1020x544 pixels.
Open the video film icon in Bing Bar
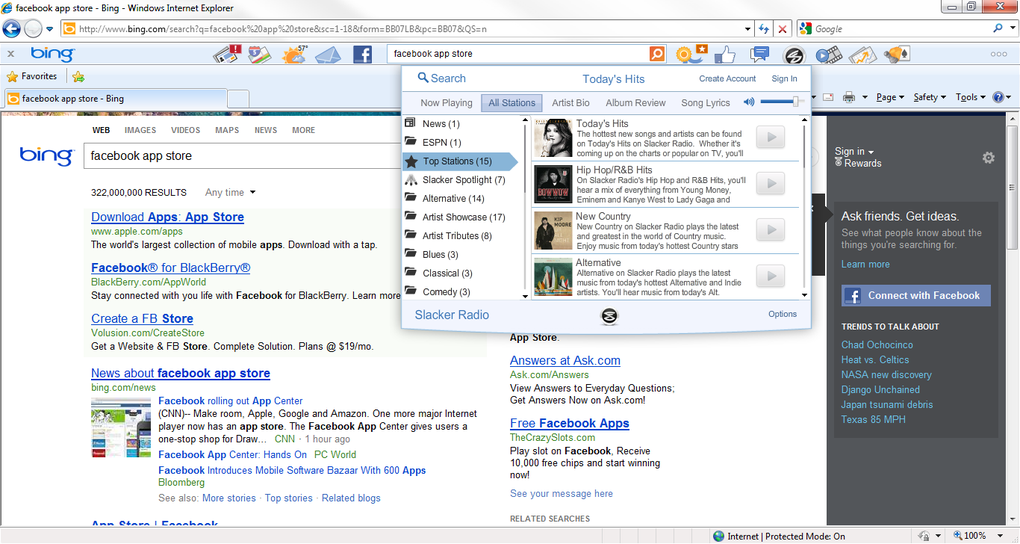tap(828, 55)
